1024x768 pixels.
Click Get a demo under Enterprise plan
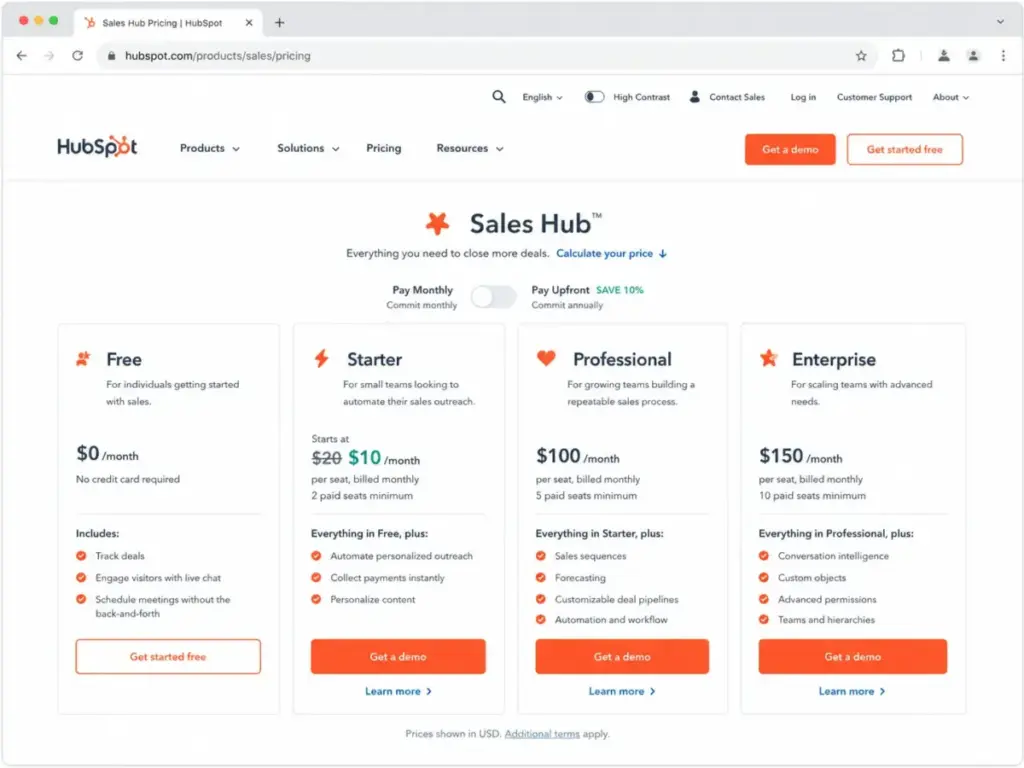[852, 656]
